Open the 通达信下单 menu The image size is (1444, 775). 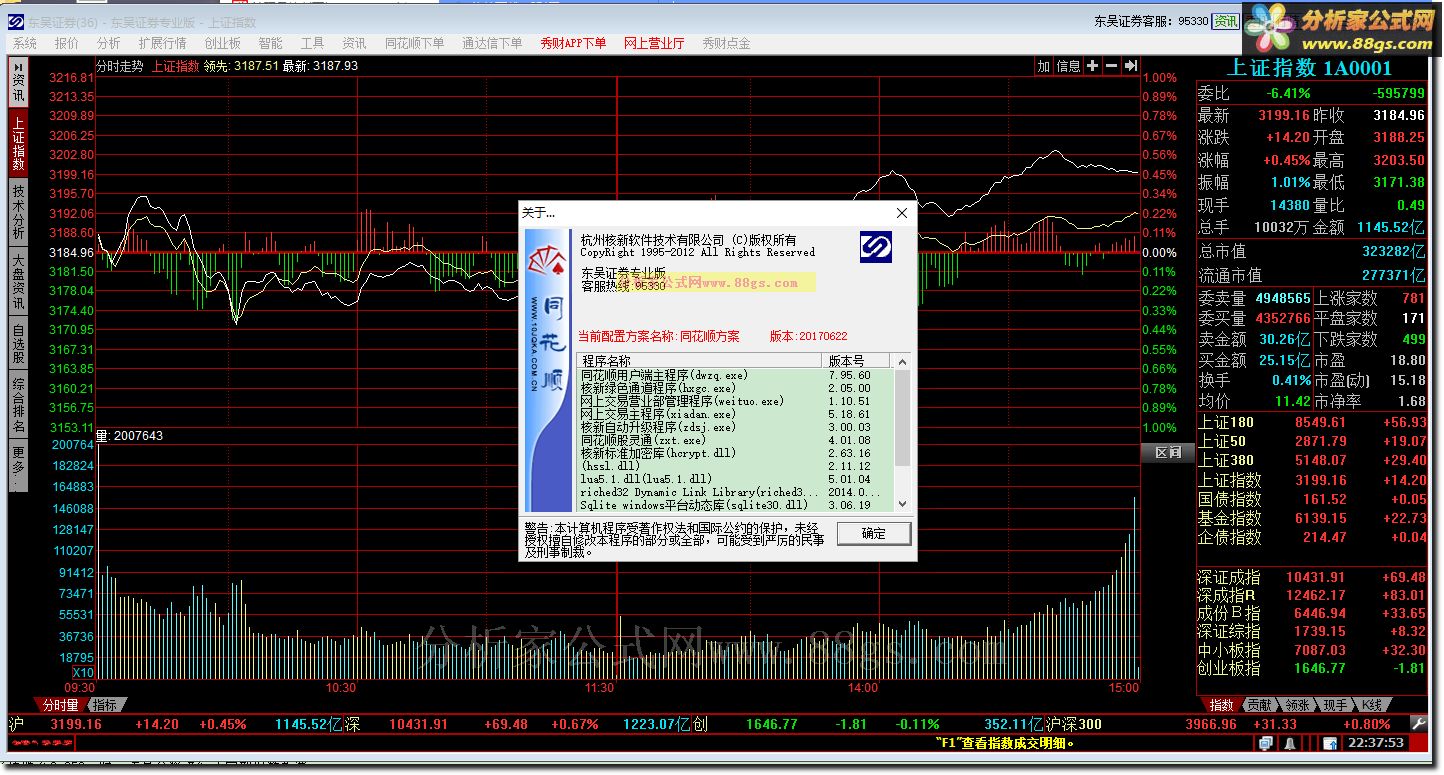coord(492,43)
